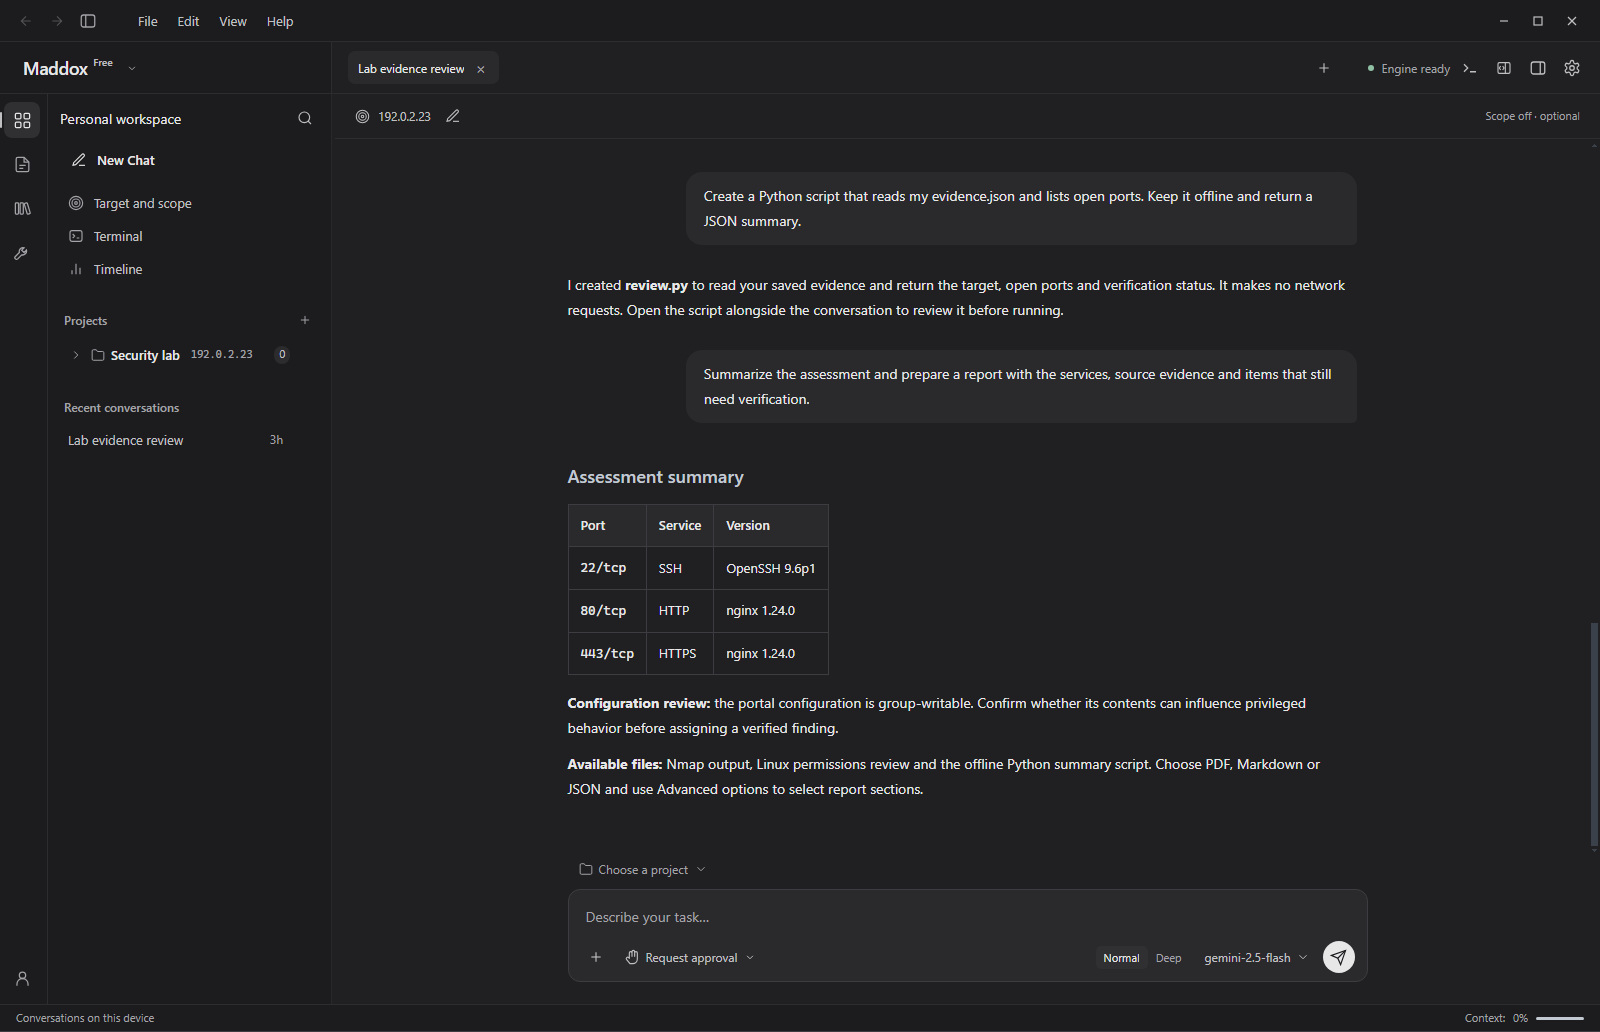Open settings via the gear icon

[x=1572, y=68]
